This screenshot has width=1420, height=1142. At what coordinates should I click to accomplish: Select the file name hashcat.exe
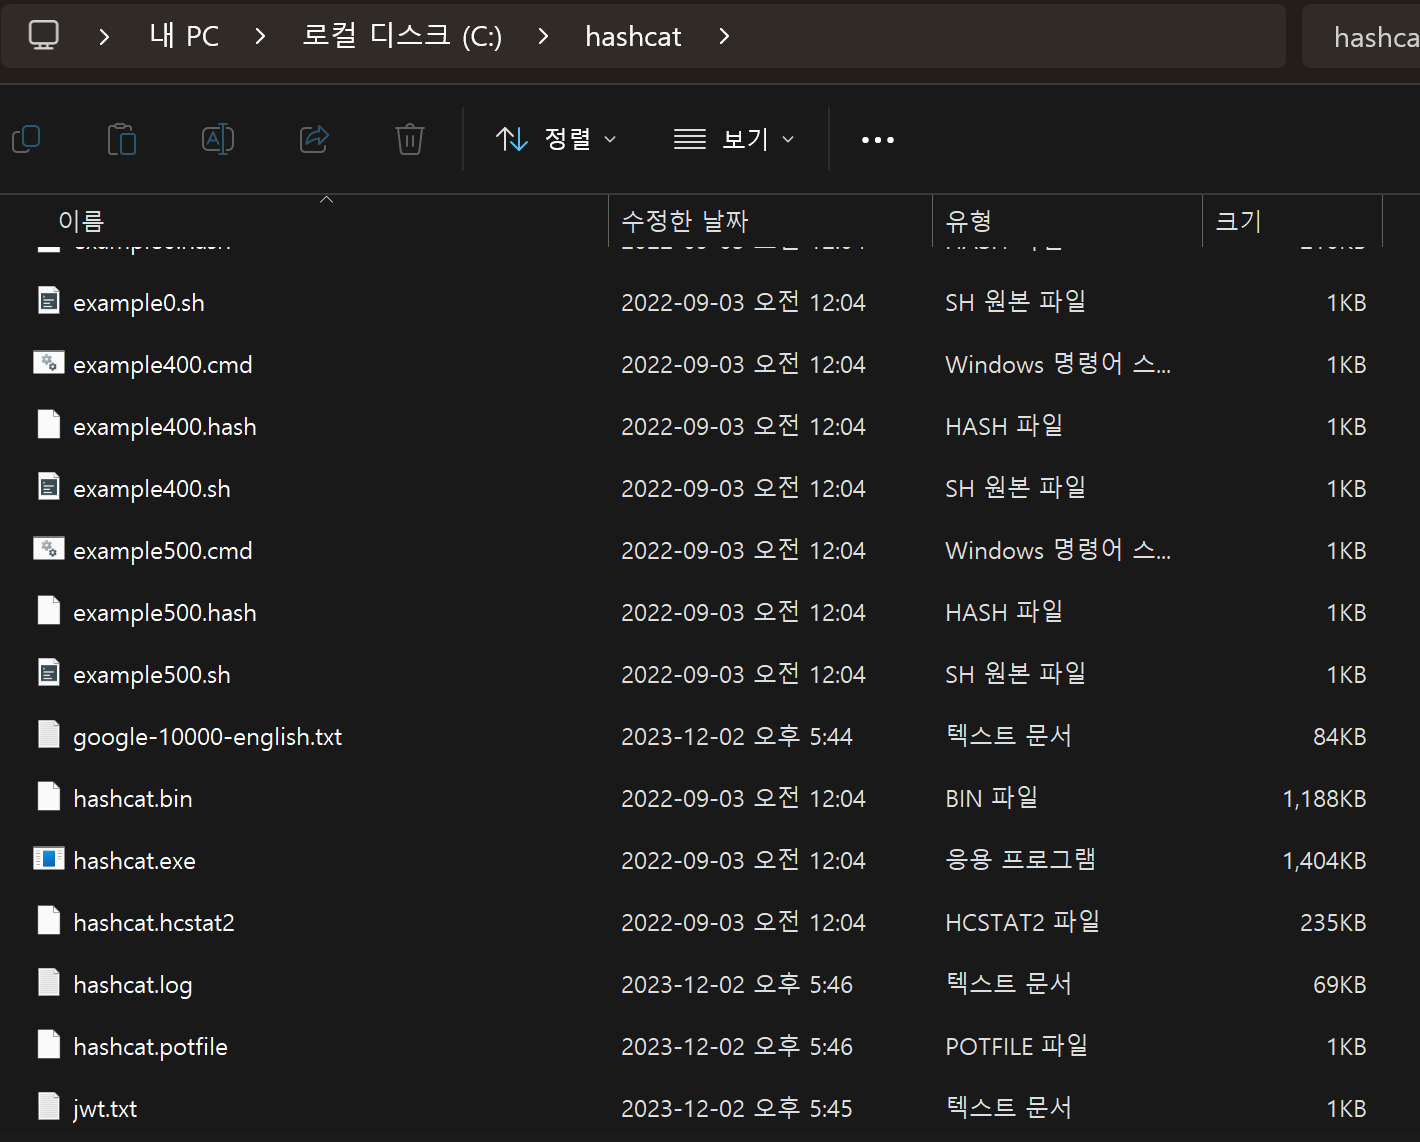click(x=135, y=861)
